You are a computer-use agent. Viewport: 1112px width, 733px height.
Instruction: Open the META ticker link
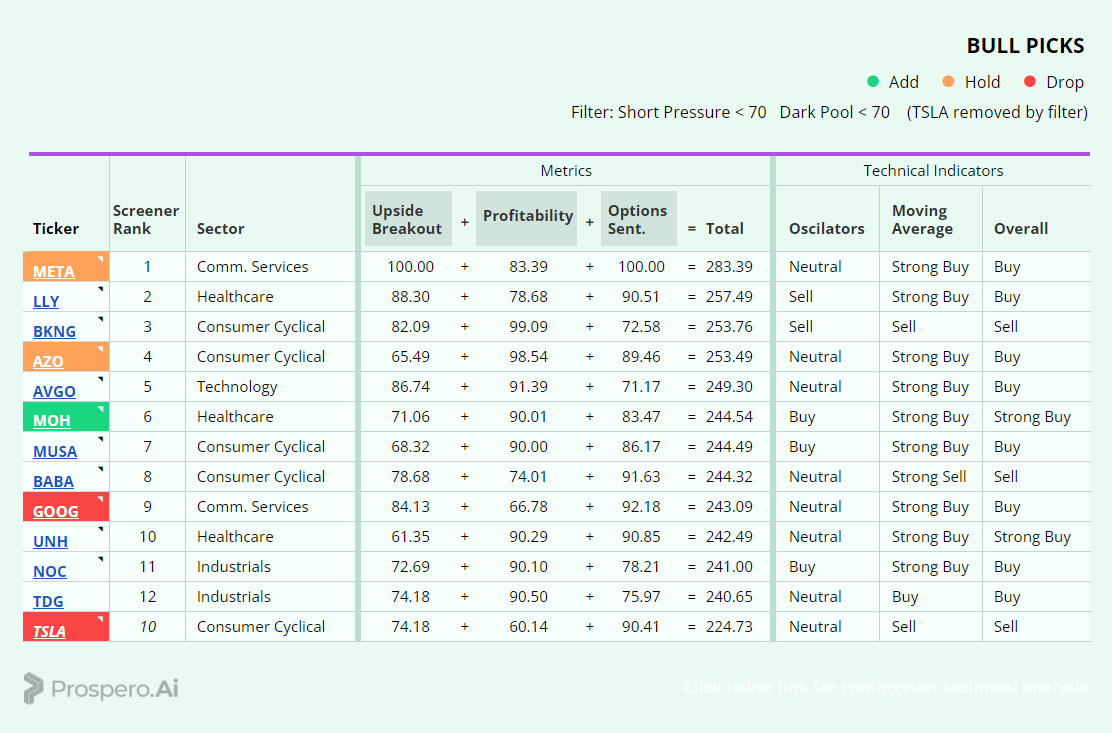pos(54,272)
